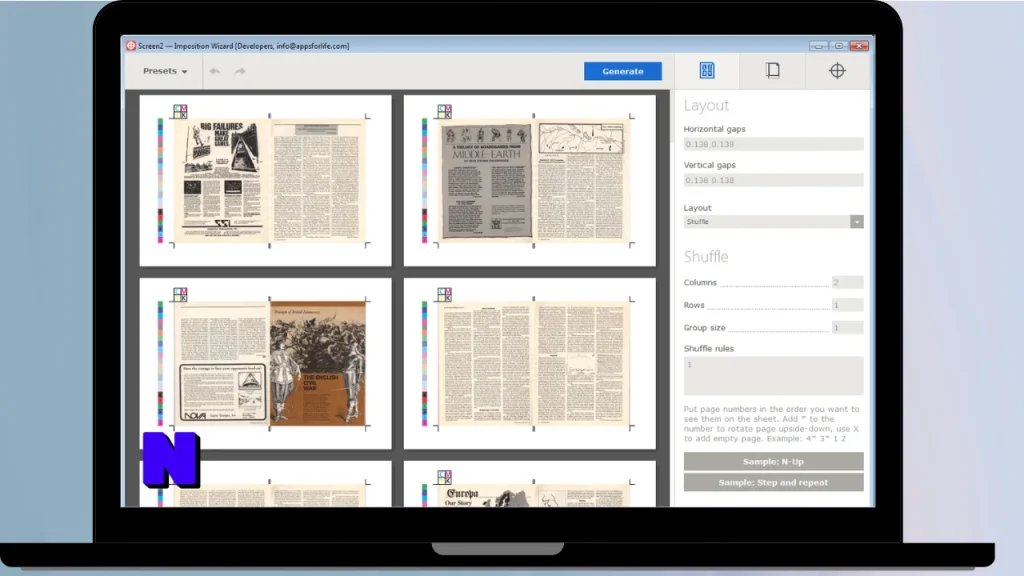Click the Sample: Step and repeat button
This screenshot has height=576, width=1024.
(x=773, y=483)
